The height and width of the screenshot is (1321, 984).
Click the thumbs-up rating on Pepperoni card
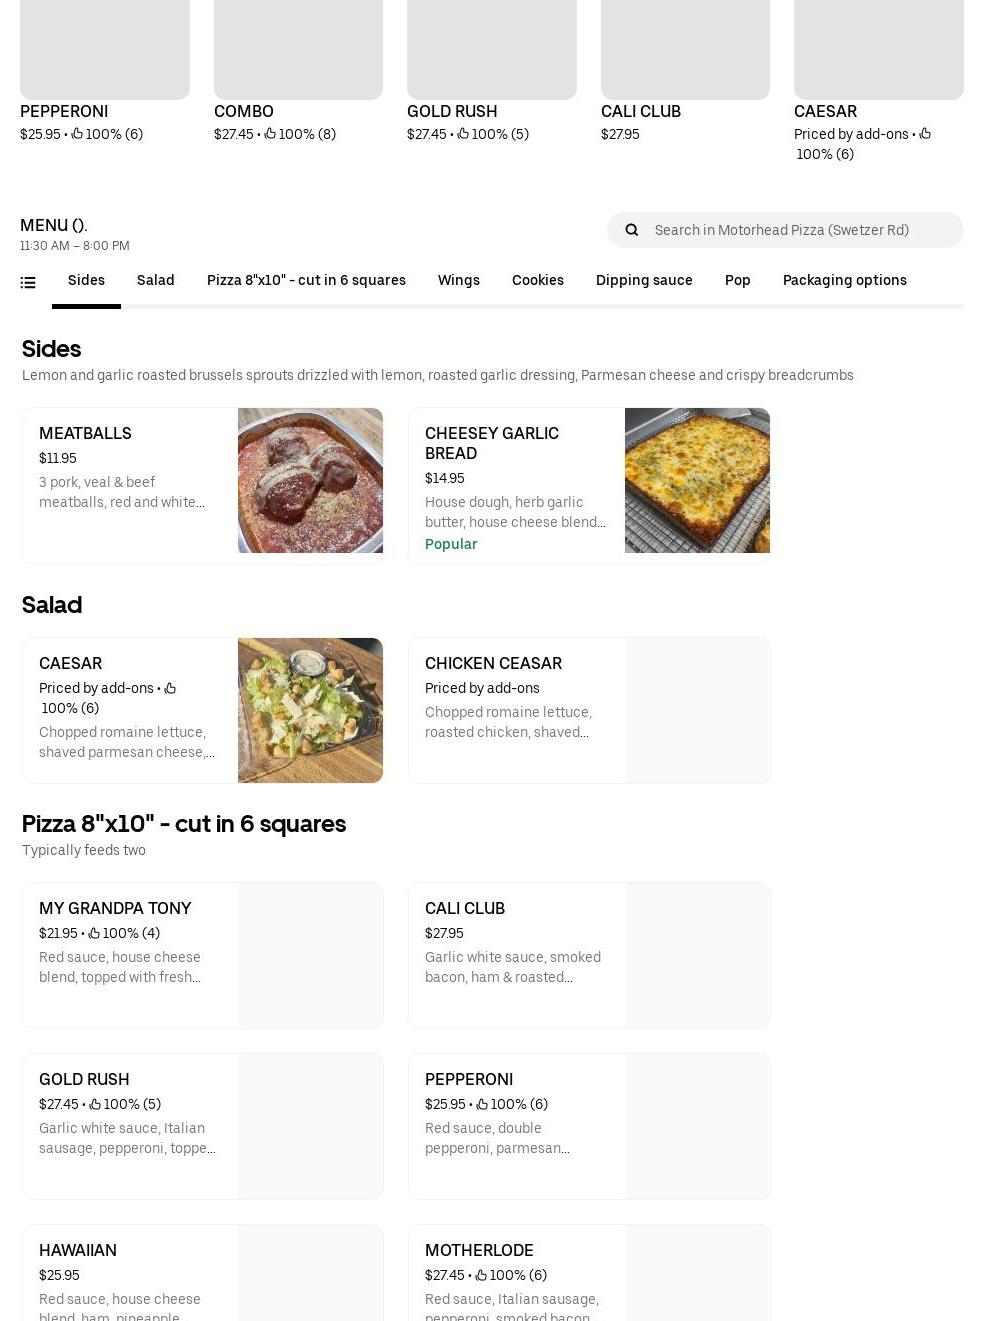[x=77, y=133]
